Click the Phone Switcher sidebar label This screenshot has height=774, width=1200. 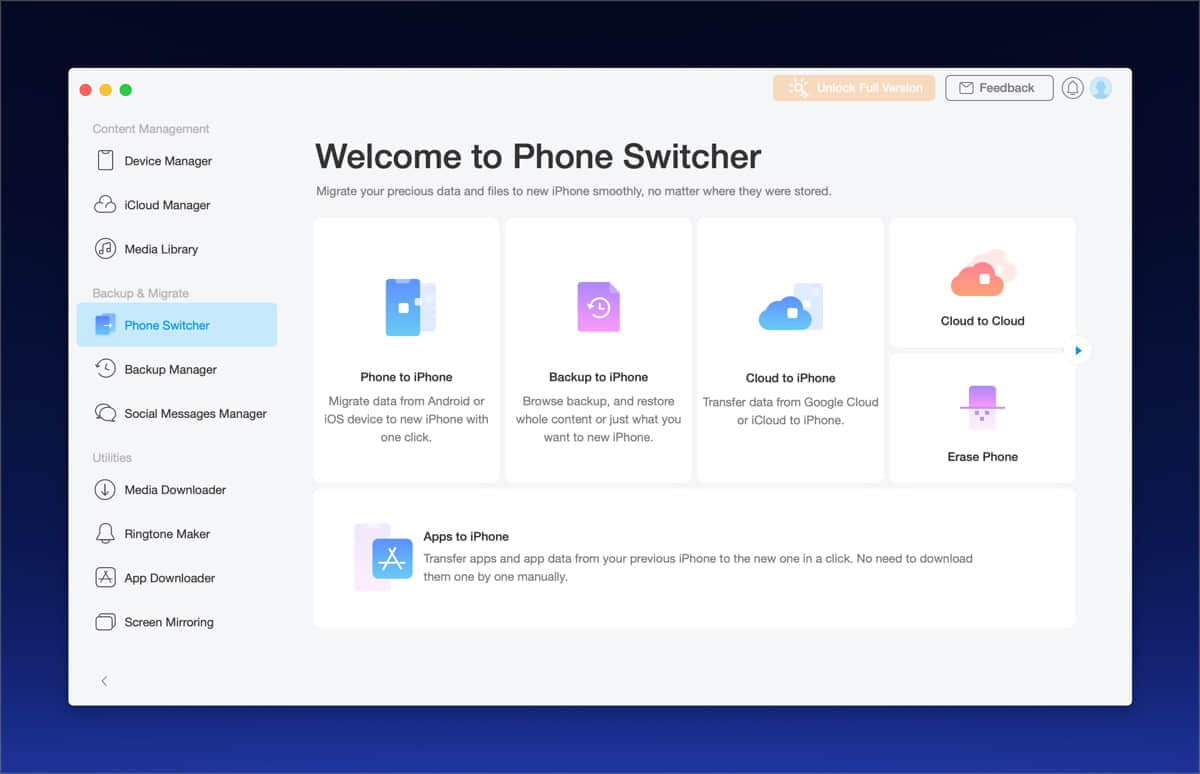[x=167, y=325]
